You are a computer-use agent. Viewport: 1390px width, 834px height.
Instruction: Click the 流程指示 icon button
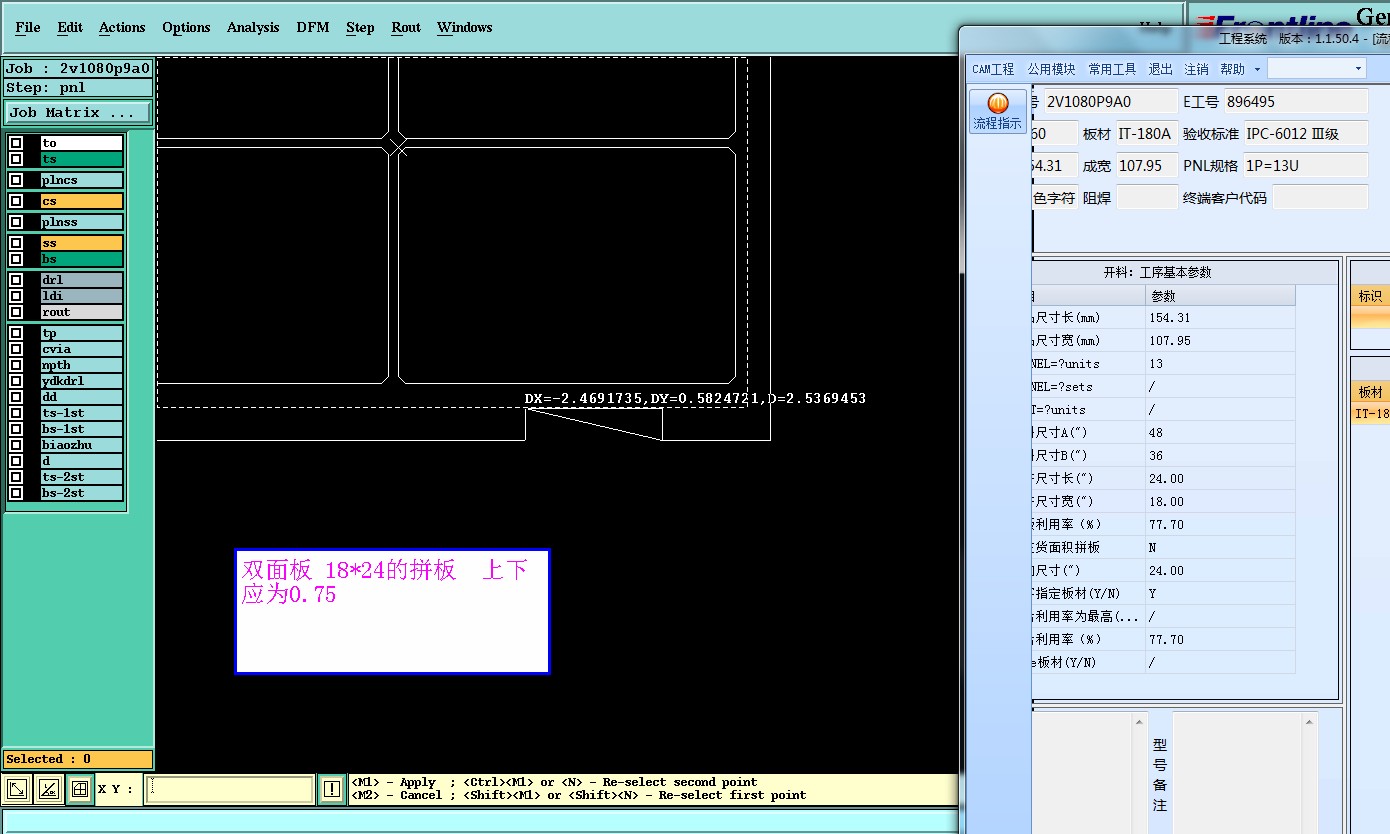tap(998, 111)
